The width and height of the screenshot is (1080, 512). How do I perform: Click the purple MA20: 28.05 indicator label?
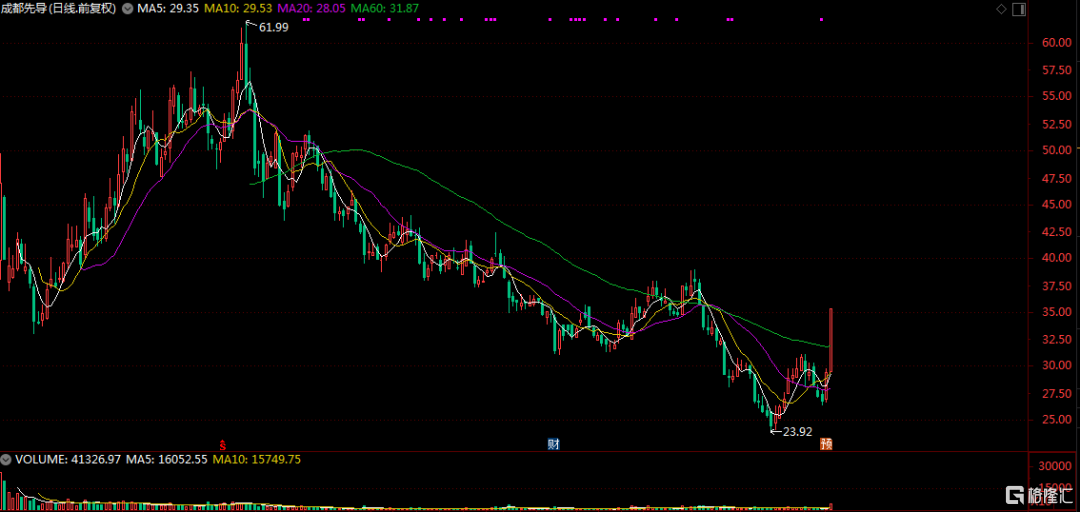pyautogui.click(x=313, y=9)
